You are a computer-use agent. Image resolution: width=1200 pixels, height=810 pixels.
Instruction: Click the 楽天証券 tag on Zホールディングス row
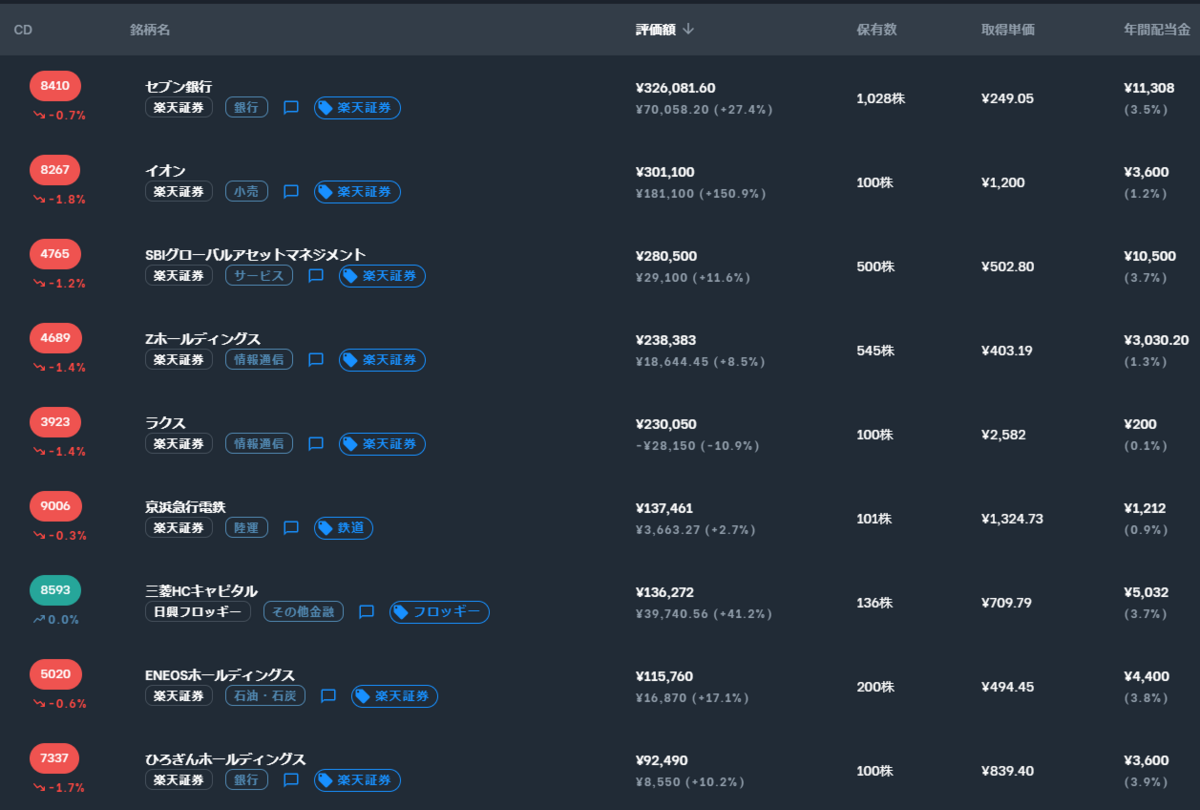[x=382, y=359]
